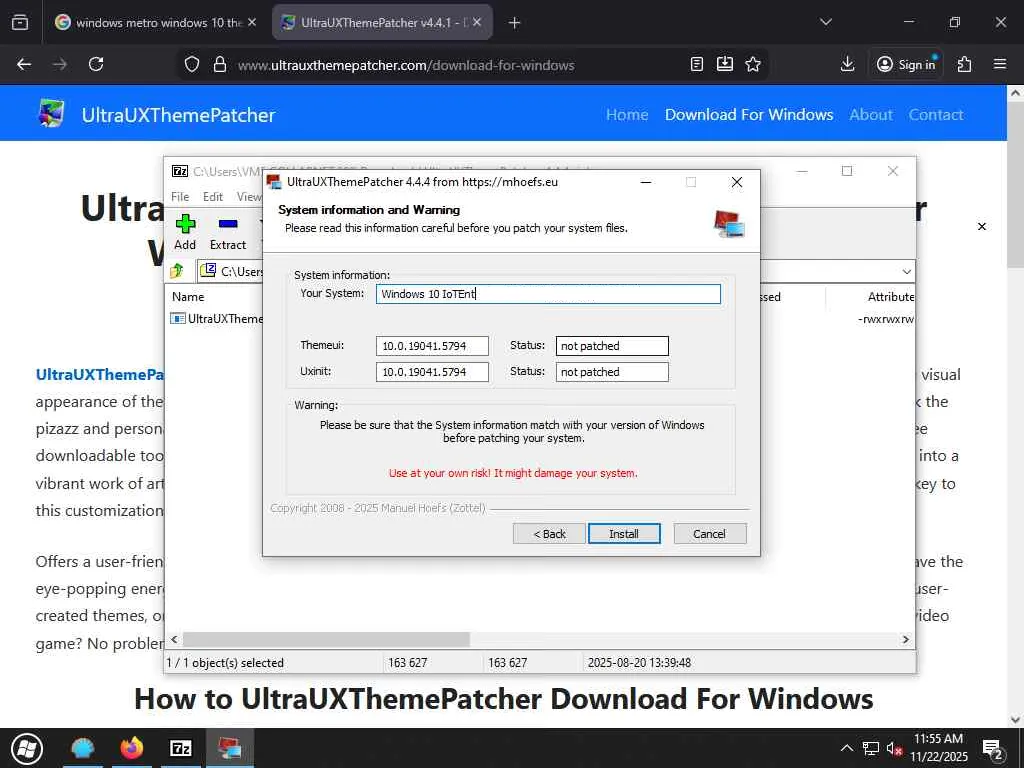Click the UltraUXThemePatcher site title text

[x=178, y=115]
